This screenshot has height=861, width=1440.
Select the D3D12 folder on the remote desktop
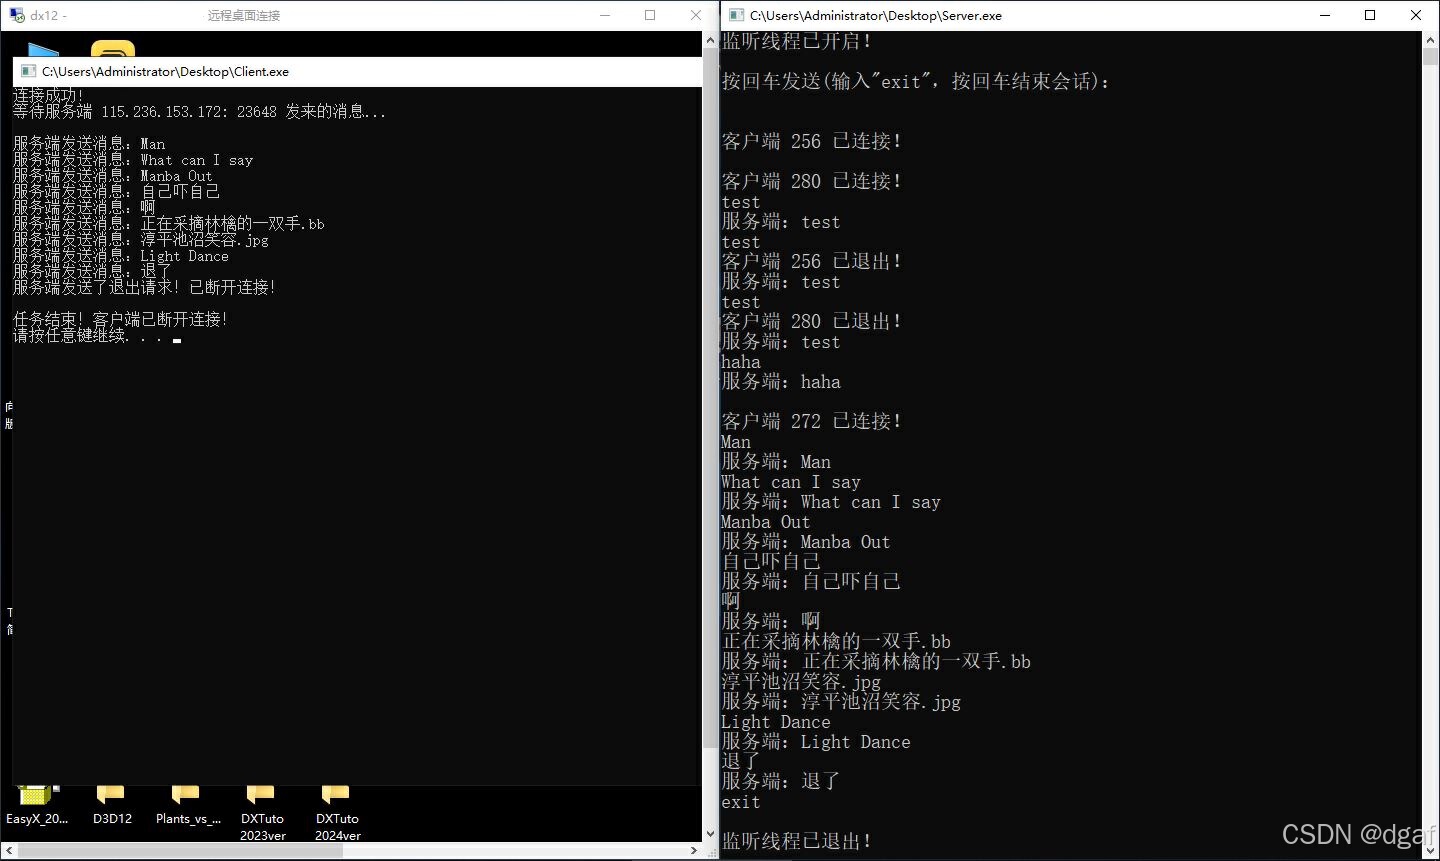click(x=112, y=805)
